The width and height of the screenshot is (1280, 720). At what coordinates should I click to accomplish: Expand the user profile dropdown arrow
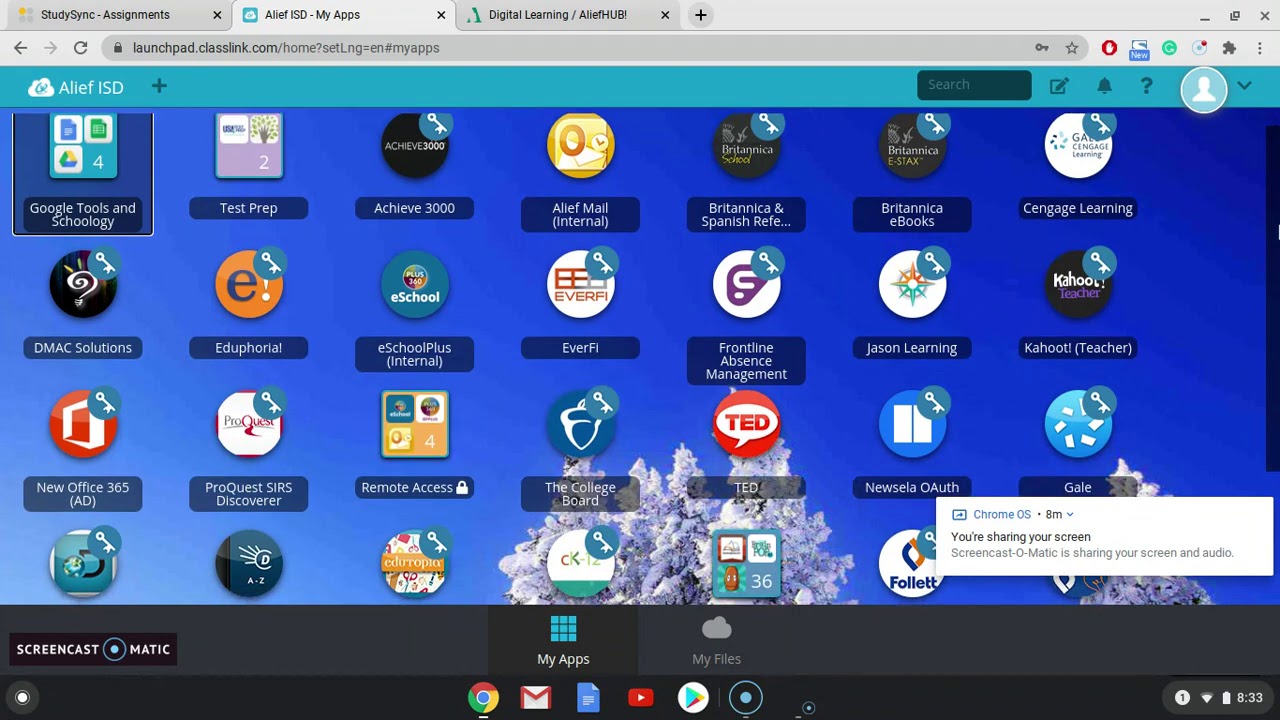(x=1244, y=87)
